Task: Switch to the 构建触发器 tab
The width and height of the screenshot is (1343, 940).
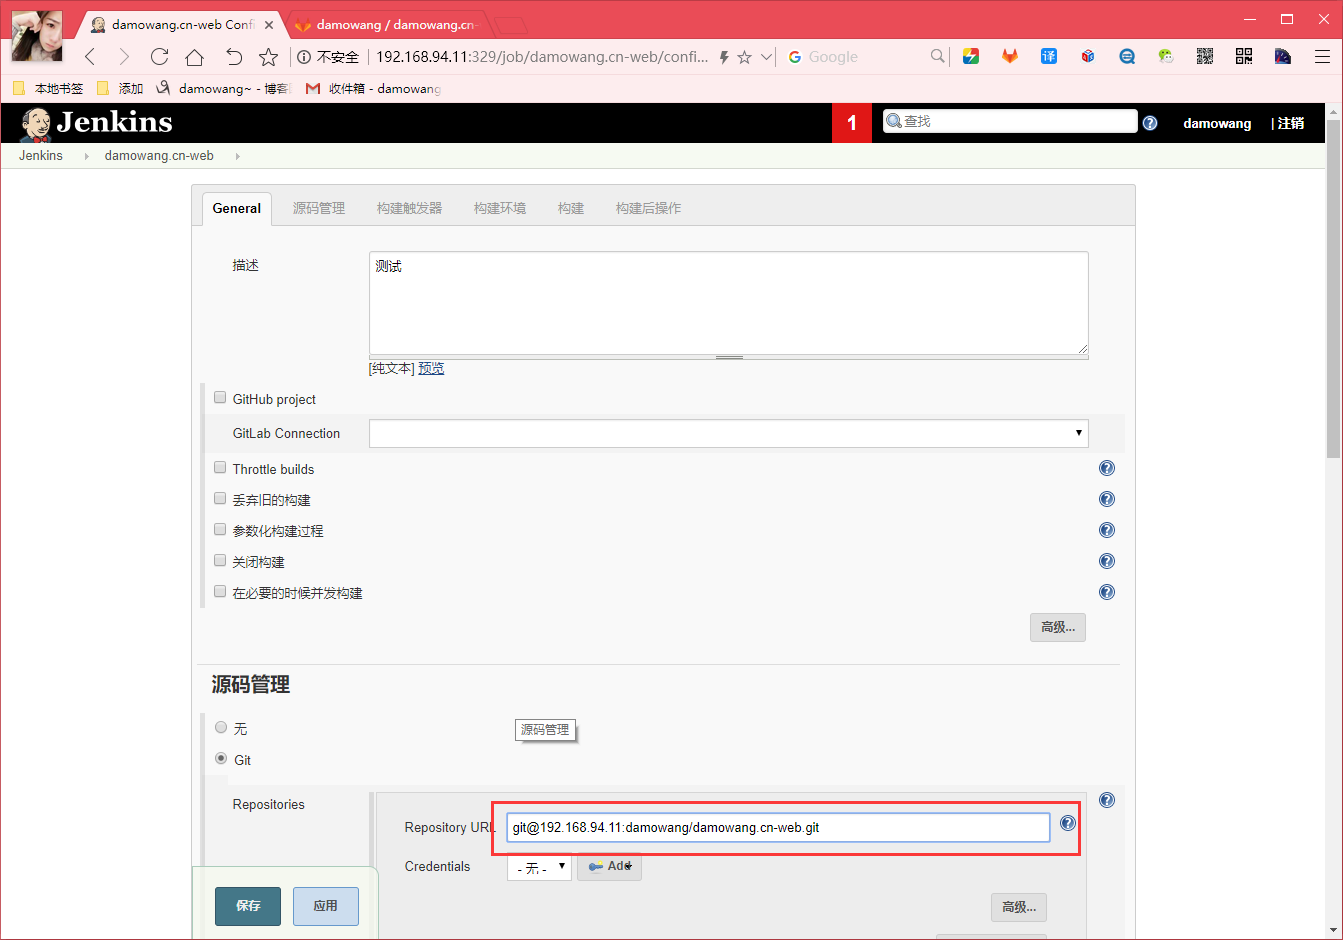Action: [409, 208]
